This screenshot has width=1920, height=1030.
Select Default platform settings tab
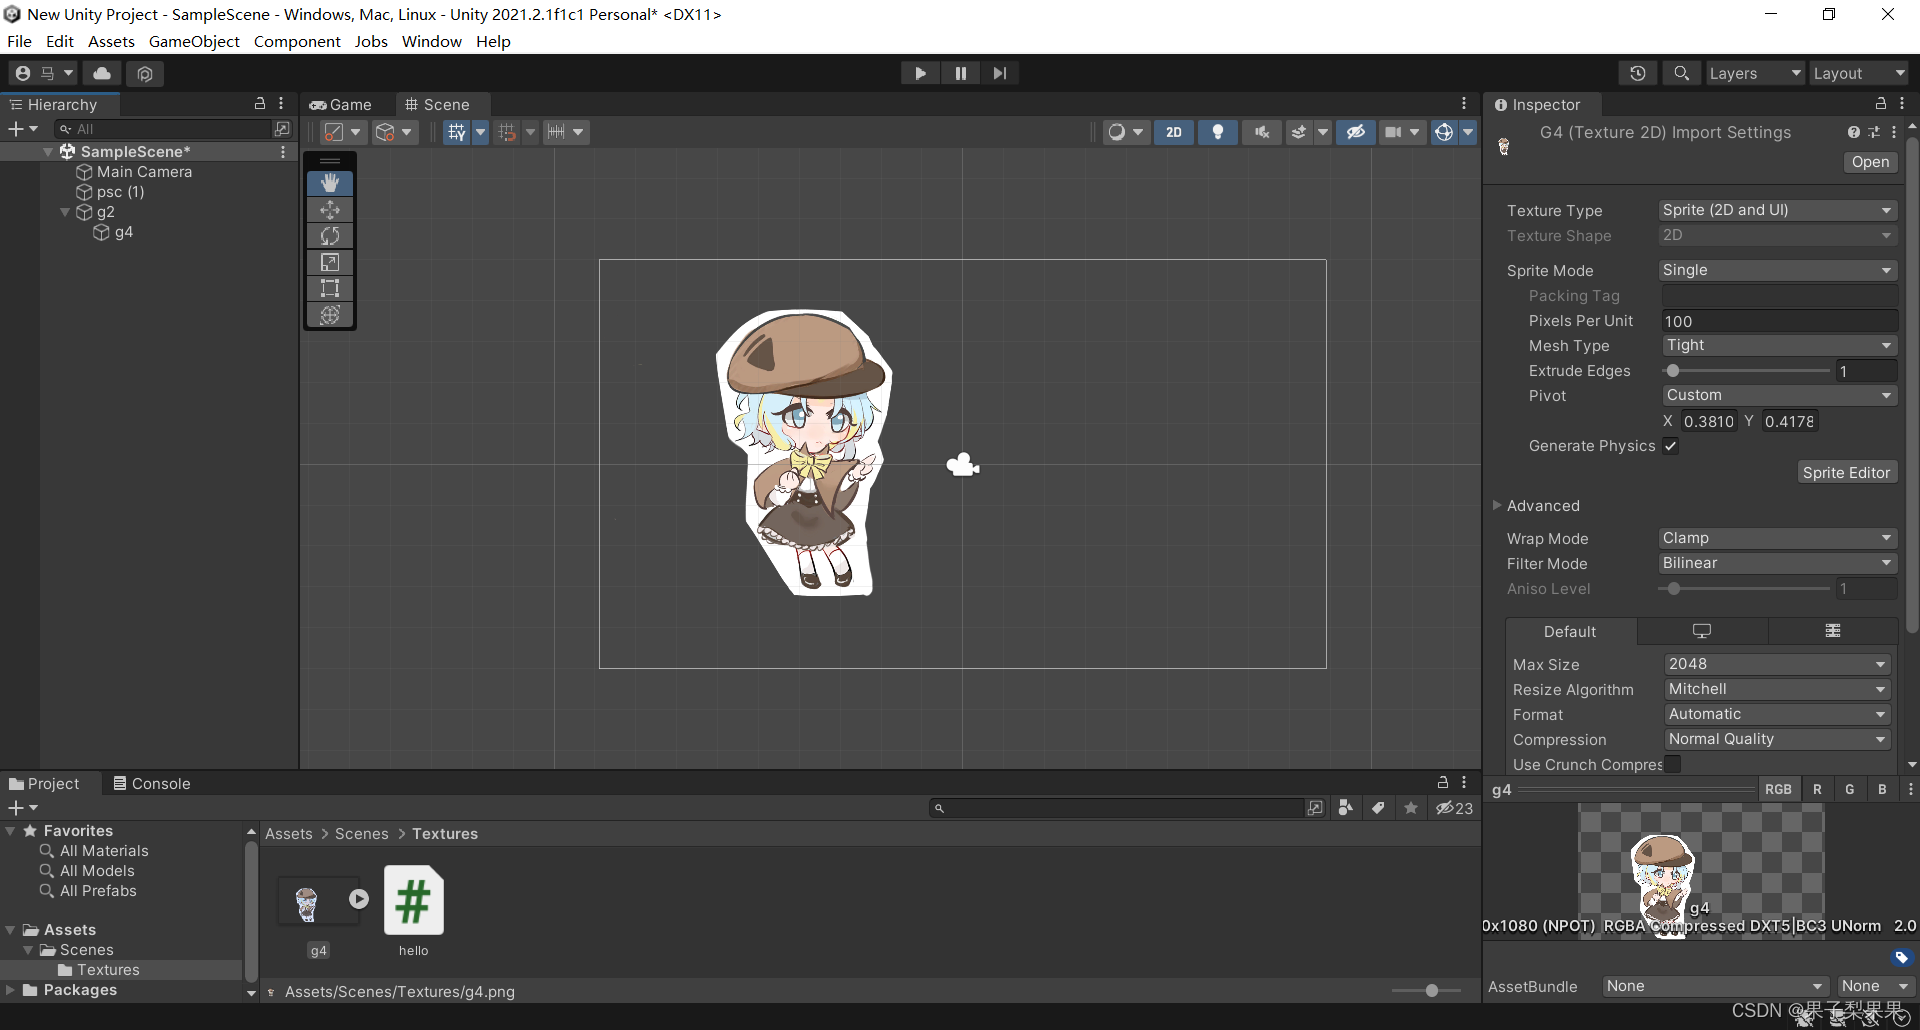pos(1570,632)
